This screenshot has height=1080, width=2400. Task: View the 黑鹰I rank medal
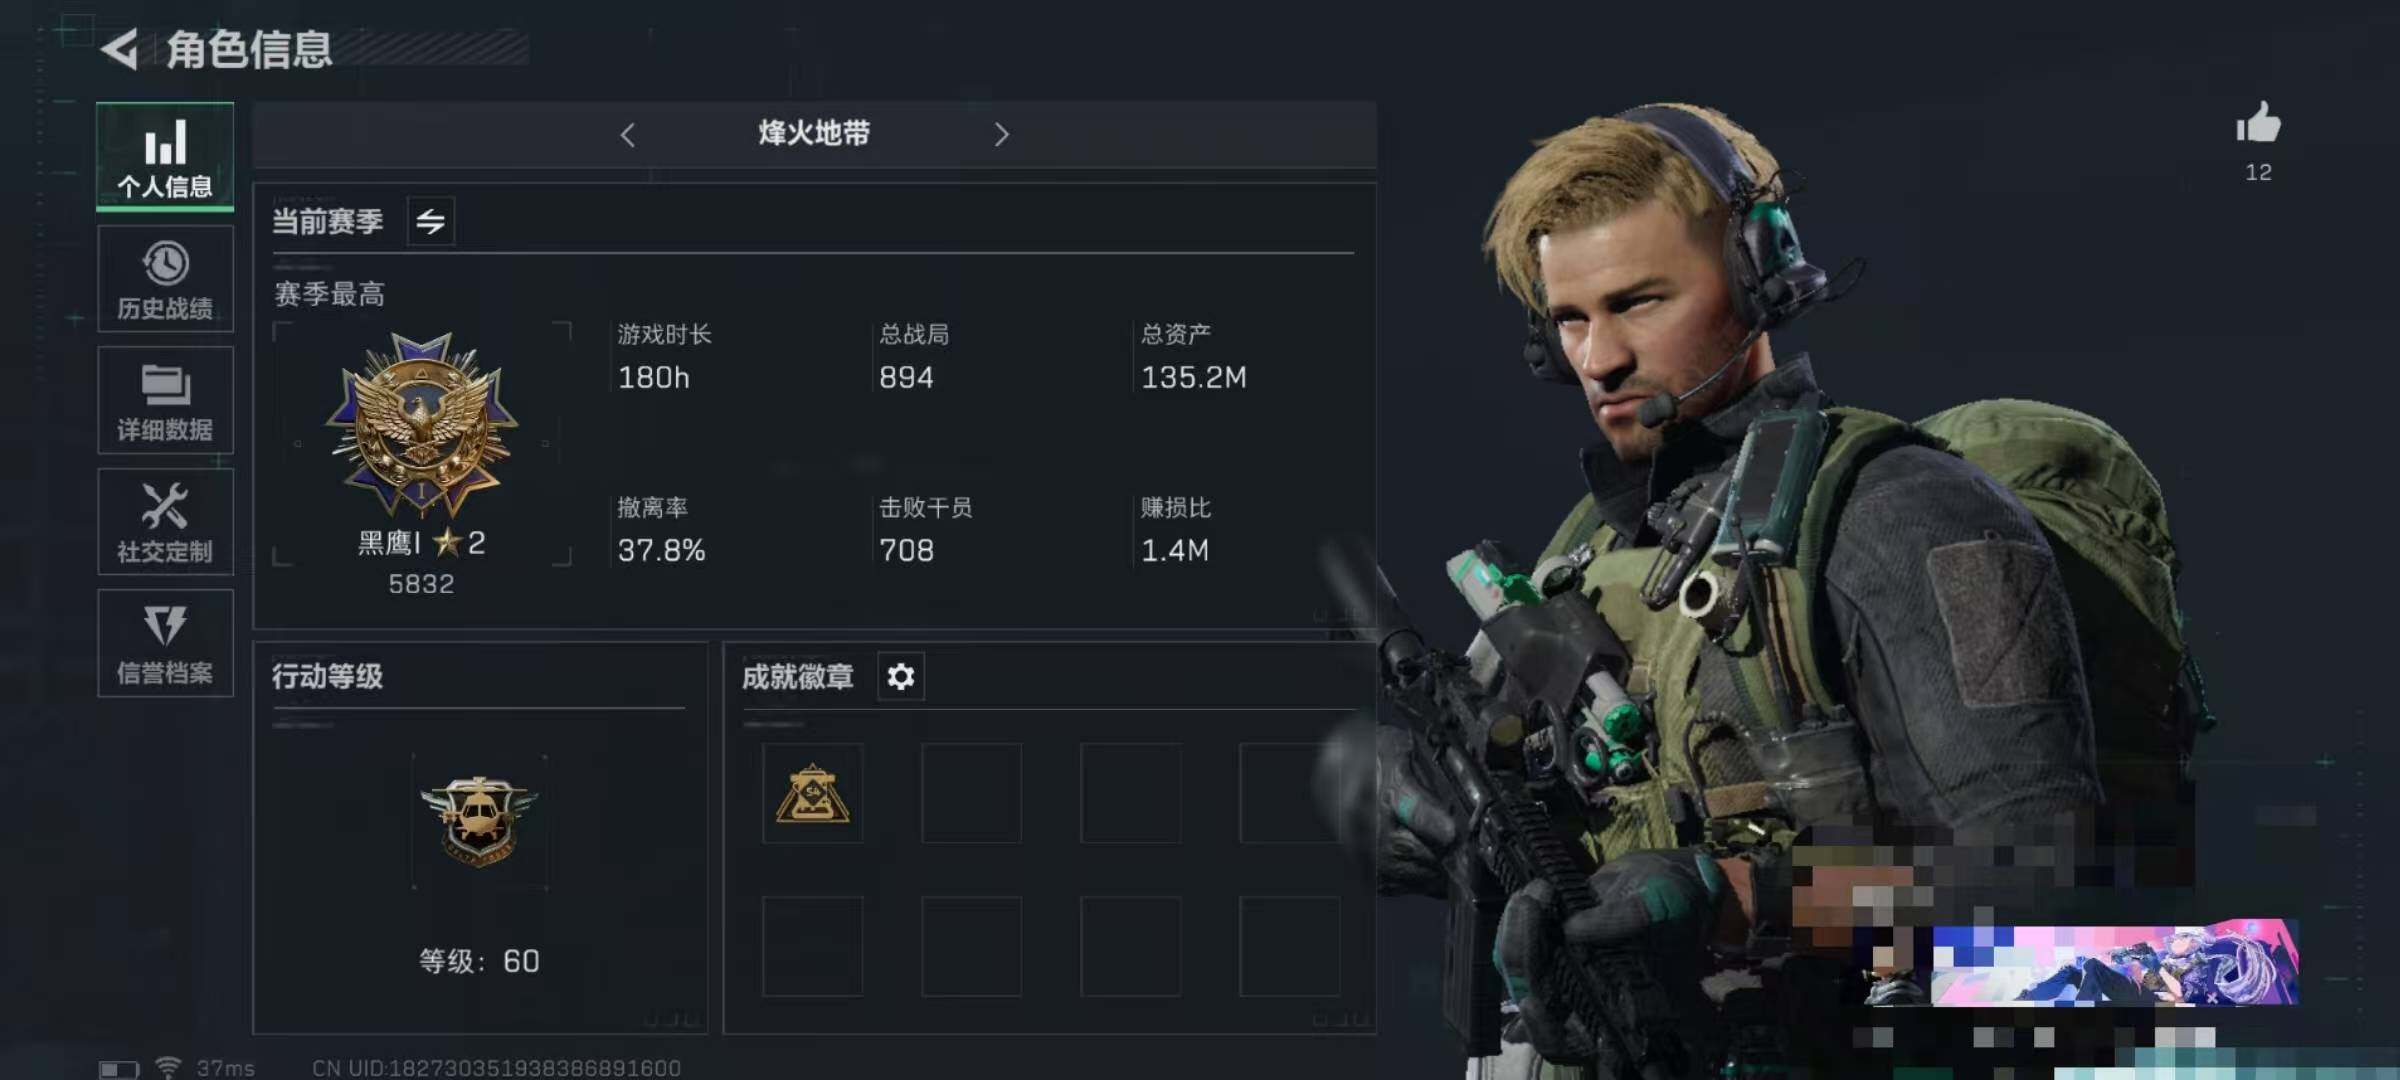pos(422,424)
